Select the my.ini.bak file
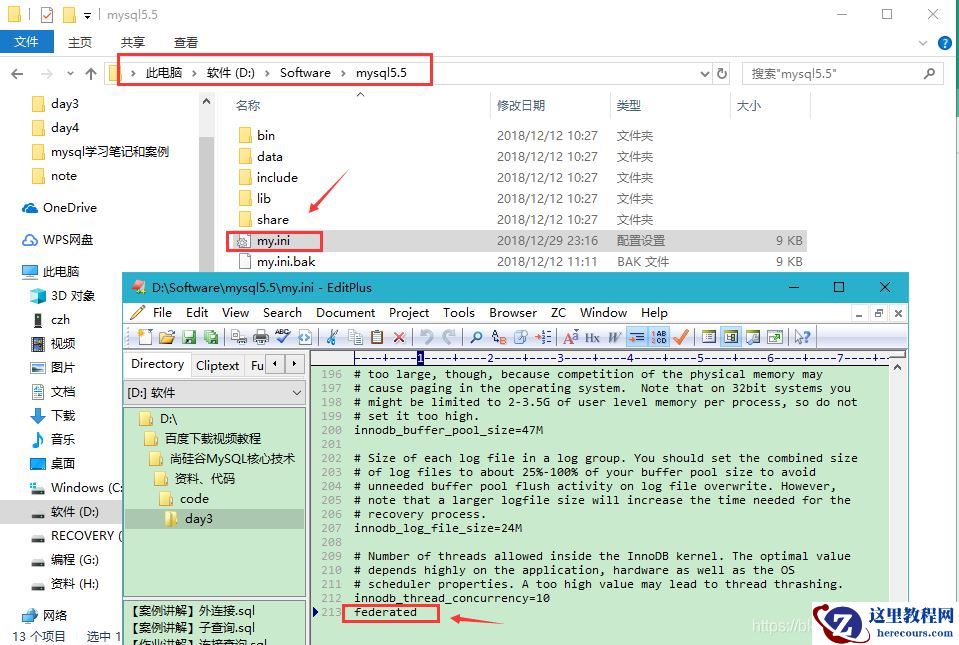This screenshot has width=959, height=645. [x=286, y=262]
